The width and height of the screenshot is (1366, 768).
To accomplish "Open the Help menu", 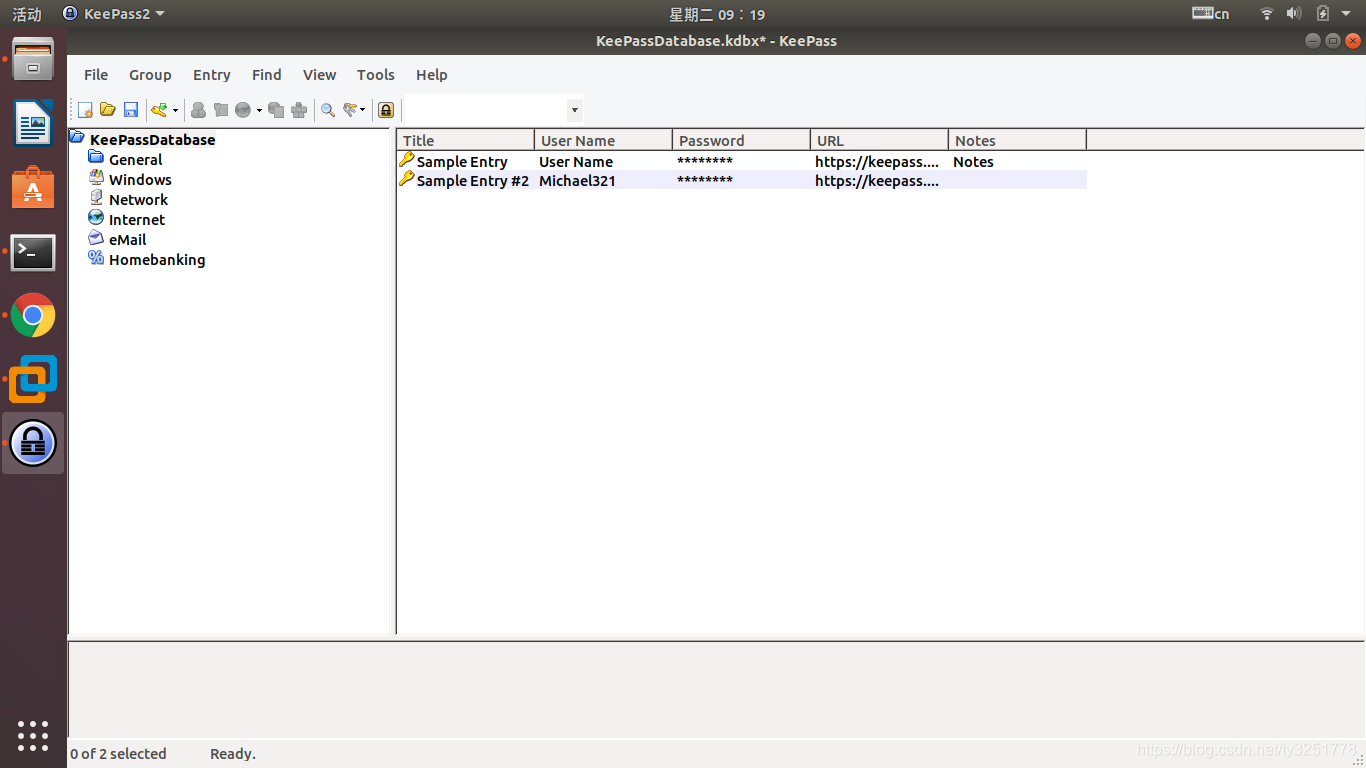I will click(432, 75).
